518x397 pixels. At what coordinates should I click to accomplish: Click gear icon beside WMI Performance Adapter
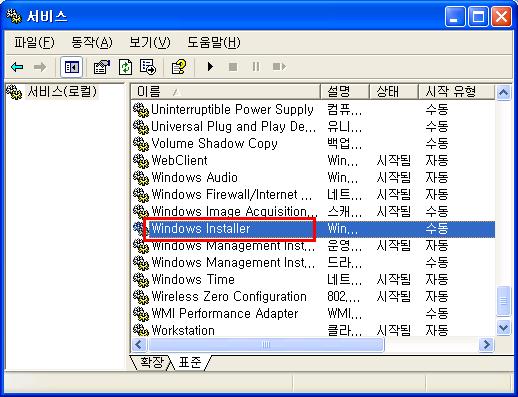pyautogui.click(x=141, y=314)
